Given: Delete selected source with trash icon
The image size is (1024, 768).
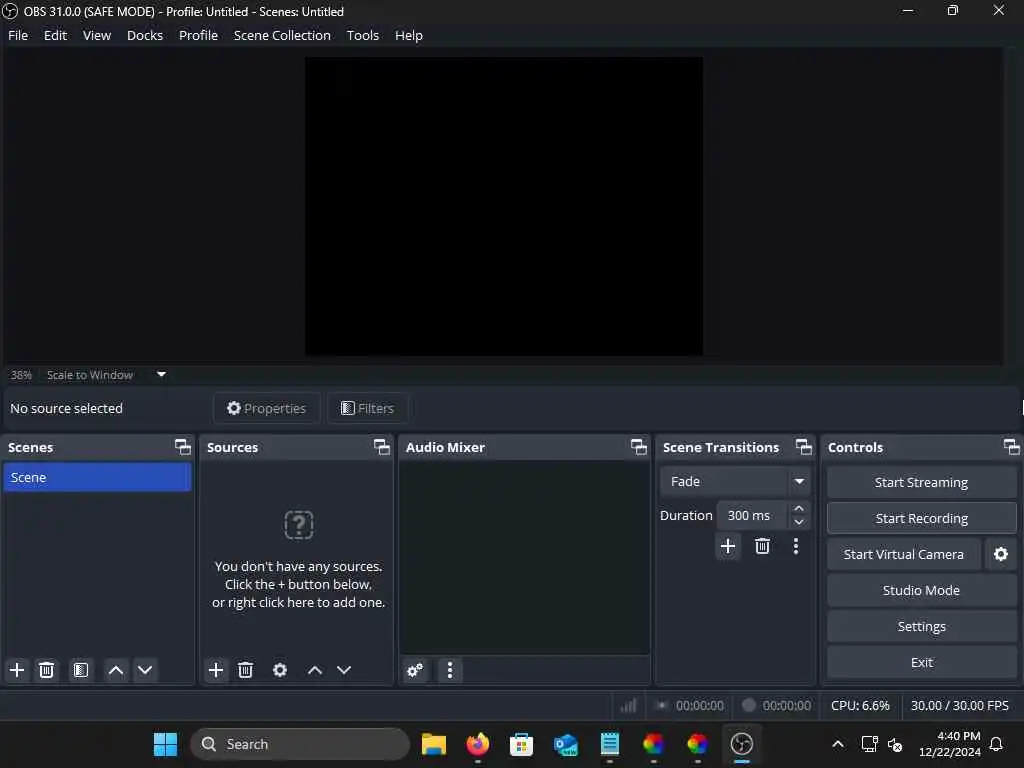Looking at the screenshot, I should coord(246,670).
